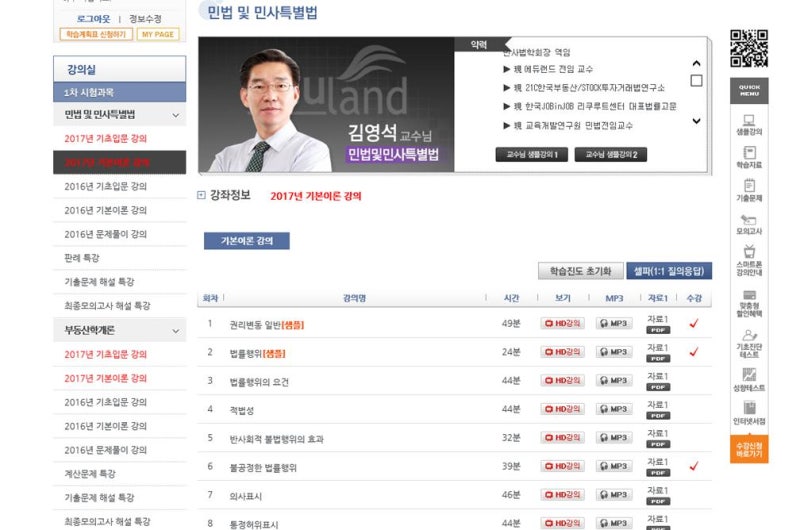Download MP3 for lecture 8 통정허위표시

pyautogui.click(x=614, y=523)
